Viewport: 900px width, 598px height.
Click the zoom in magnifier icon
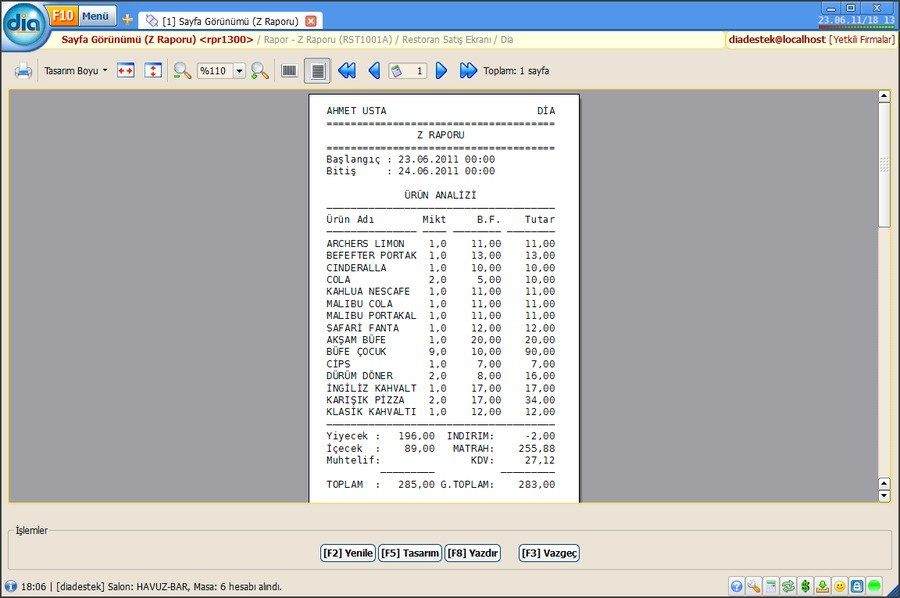coord(259,71)
